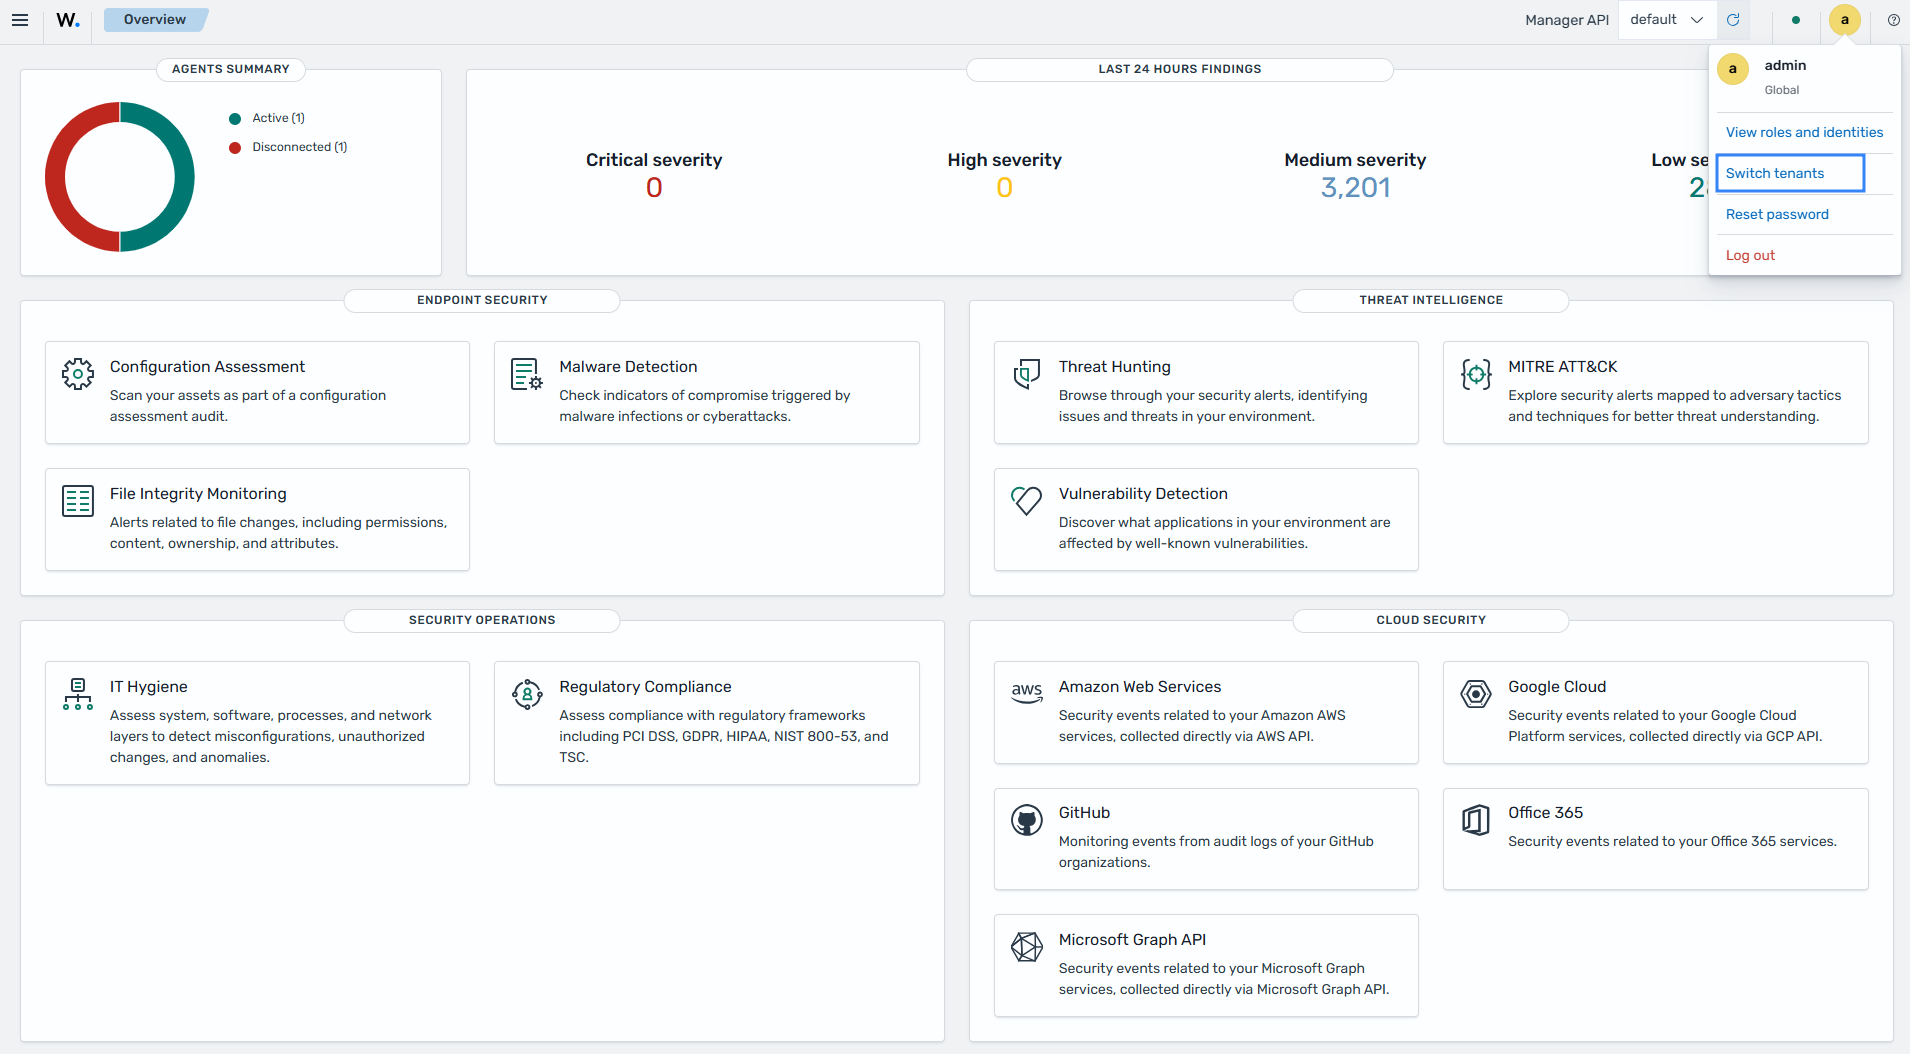The height and width of the screenshot is (1054, 1910).
Task: Open Regulatory Compliance module title
Action: [645, 687]
